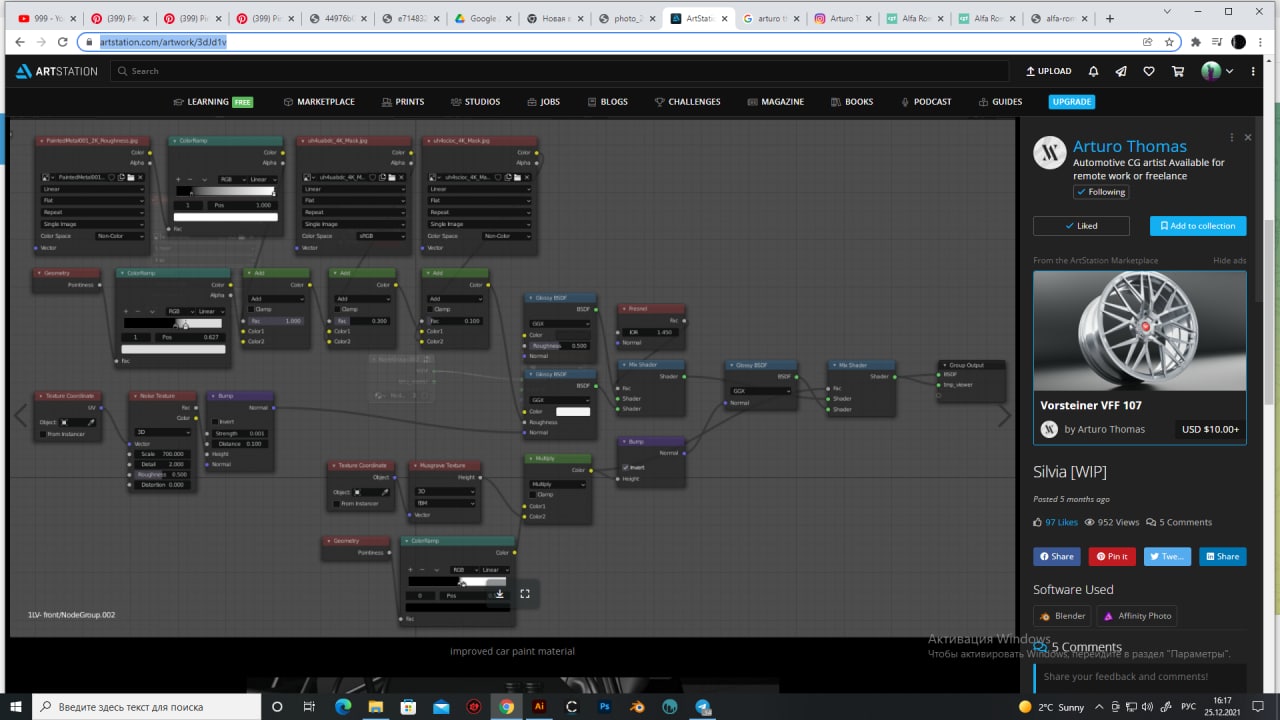The height and width of the screenshot is (720, 1280).
Task: Open messages via the paper plane icon
Action: click(1121, 71)
